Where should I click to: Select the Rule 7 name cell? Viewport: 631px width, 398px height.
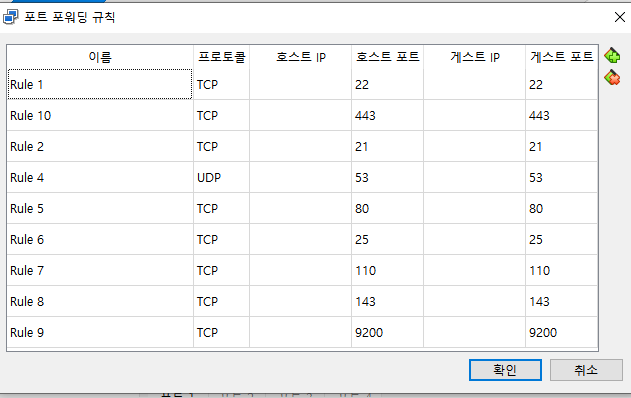pos(100,270)
